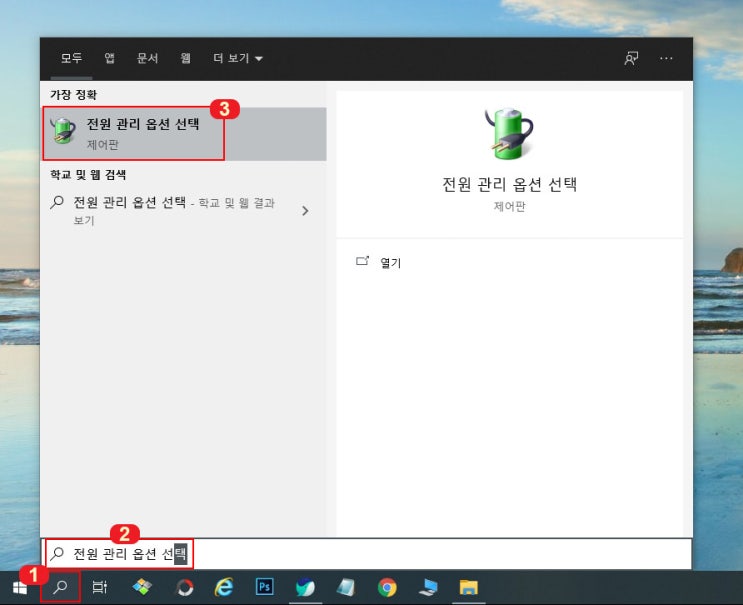Viewport: 743px width, 605px height.
Task: Expand web results chevron arrow
Action: 305,211
